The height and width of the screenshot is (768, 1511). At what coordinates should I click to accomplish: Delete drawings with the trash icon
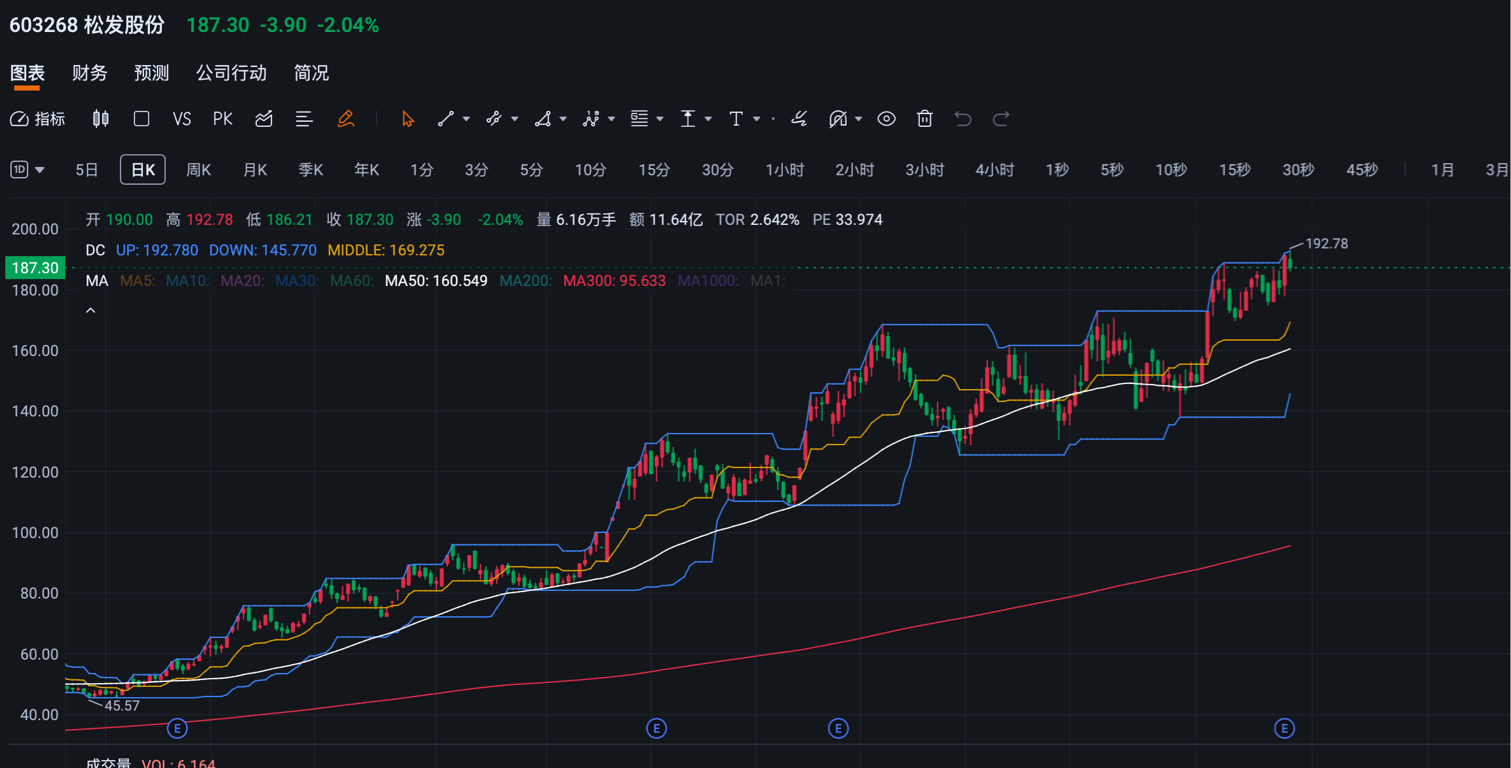(x=925, y=119)
